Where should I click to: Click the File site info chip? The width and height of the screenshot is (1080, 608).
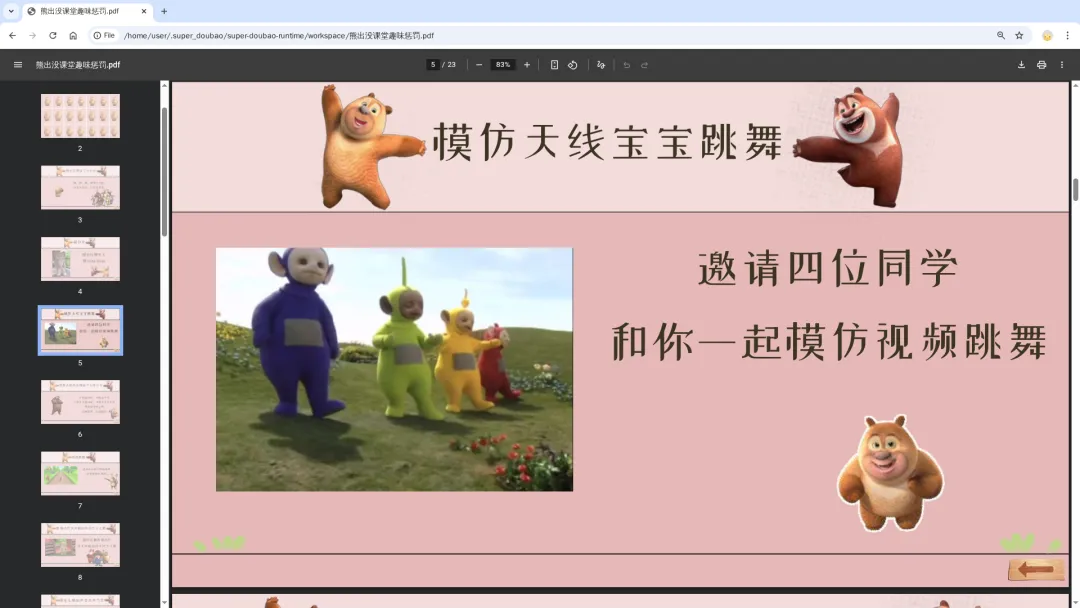(104, 35)
